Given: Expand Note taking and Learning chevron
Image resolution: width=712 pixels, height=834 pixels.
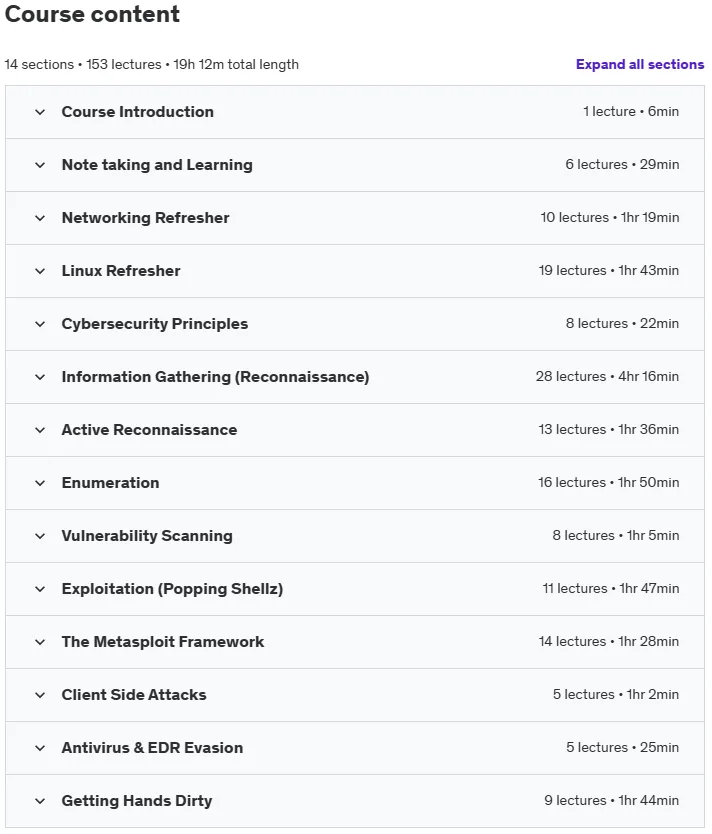Looking at the screenshot, I should pyautogui.click(x=40, y=165).
